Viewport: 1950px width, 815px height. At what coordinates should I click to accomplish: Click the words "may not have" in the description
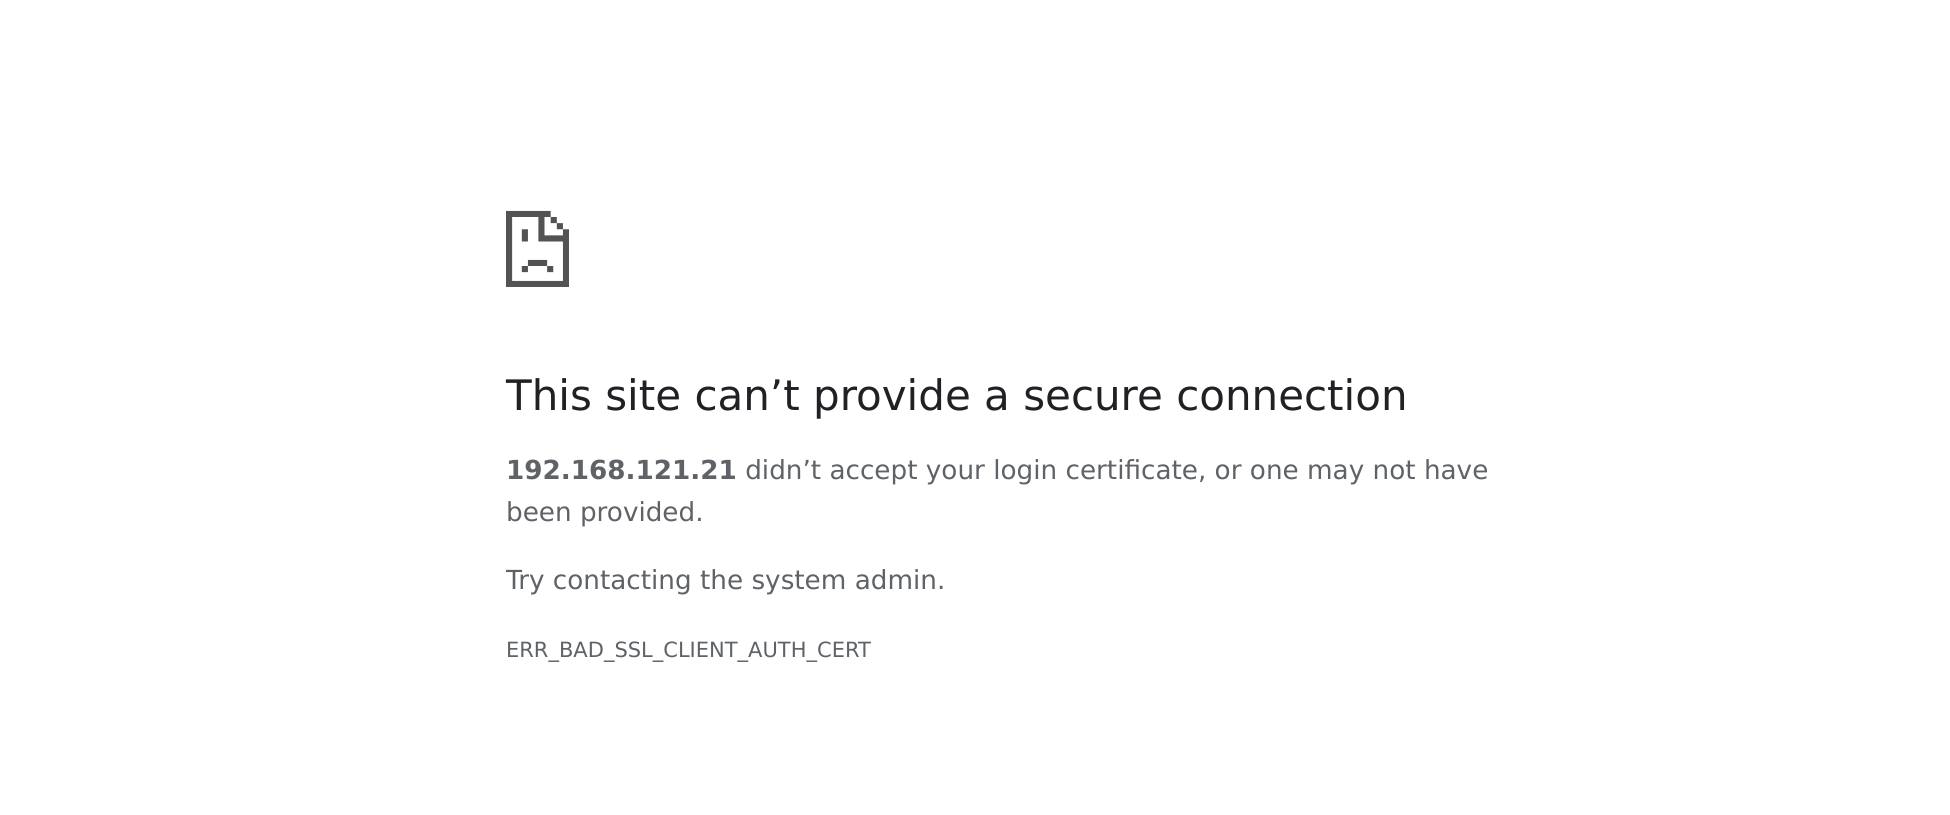click(1397, 470)
